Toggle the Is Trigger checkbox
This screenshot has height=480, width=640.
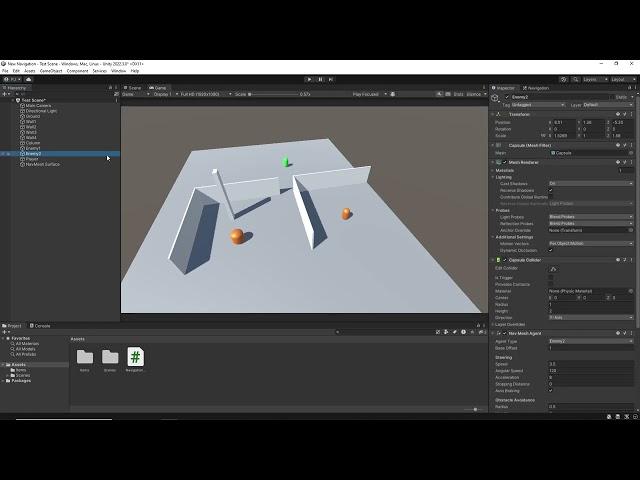tap(551, 279)
